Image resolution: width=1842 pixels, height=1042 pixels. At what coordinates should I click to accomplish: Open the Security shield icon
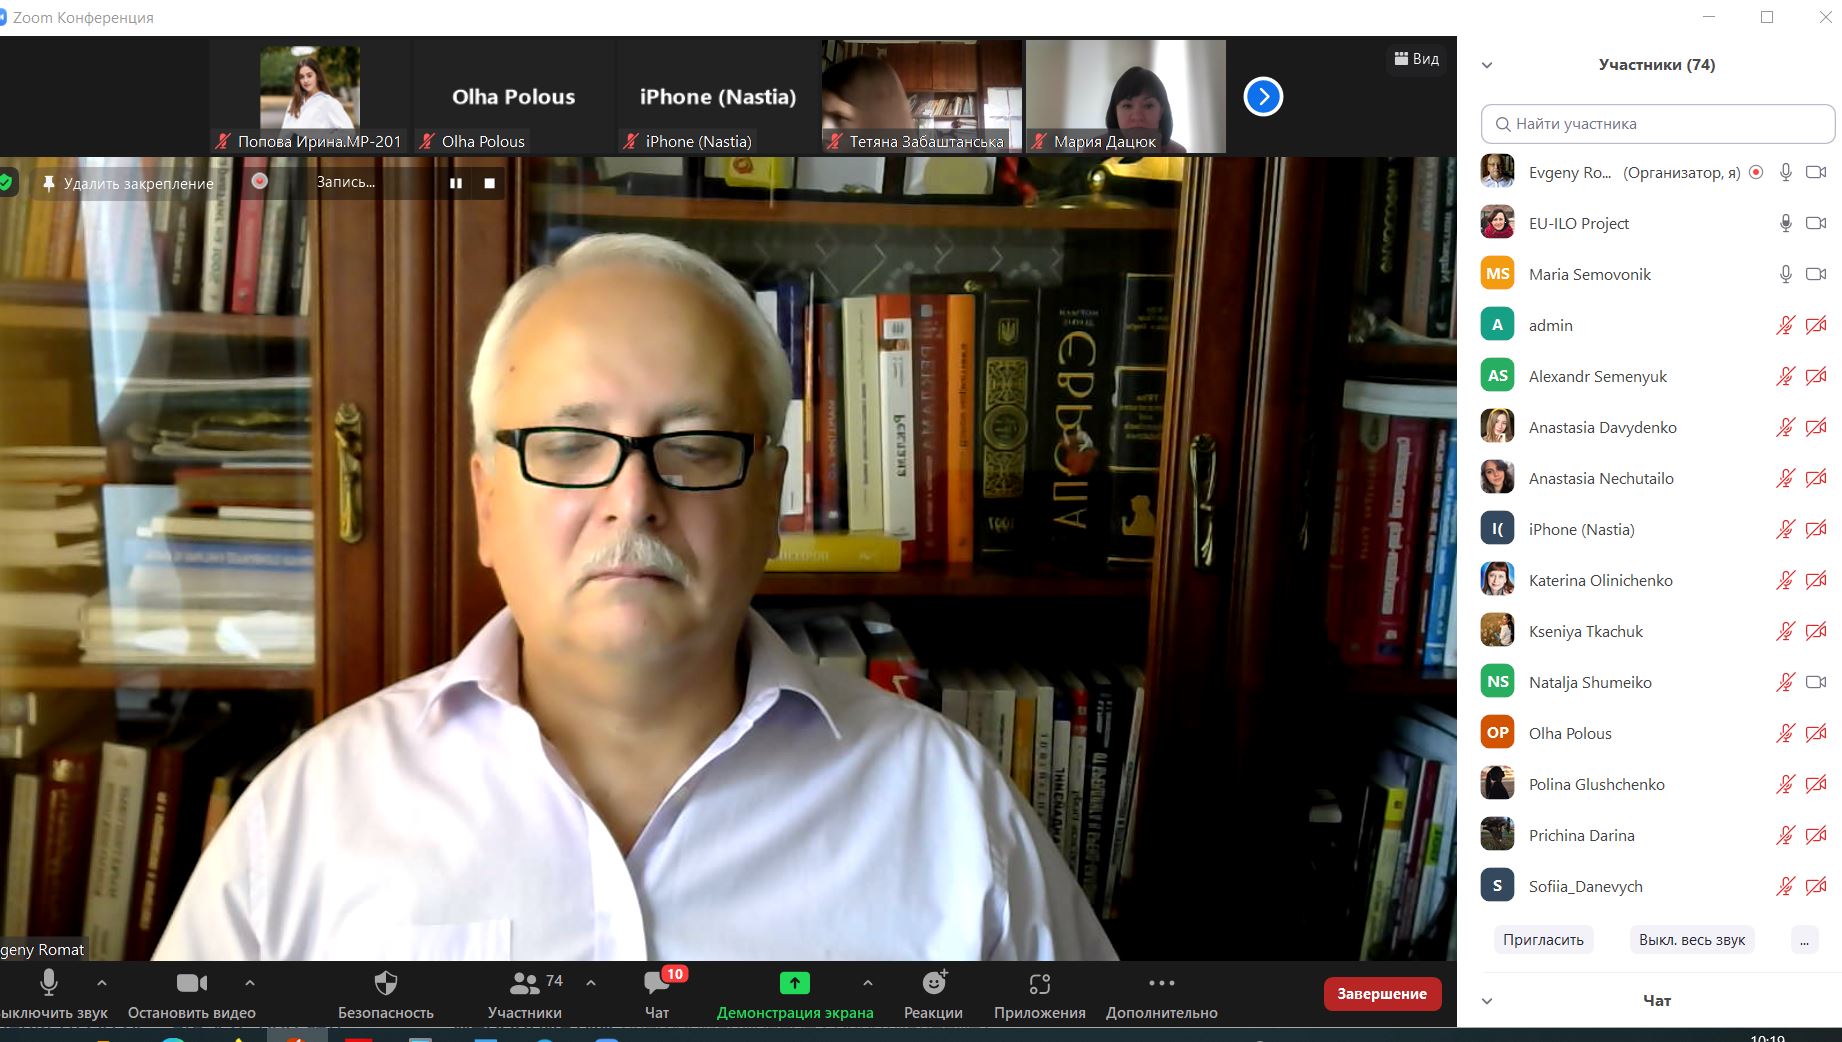click(385, 984)
